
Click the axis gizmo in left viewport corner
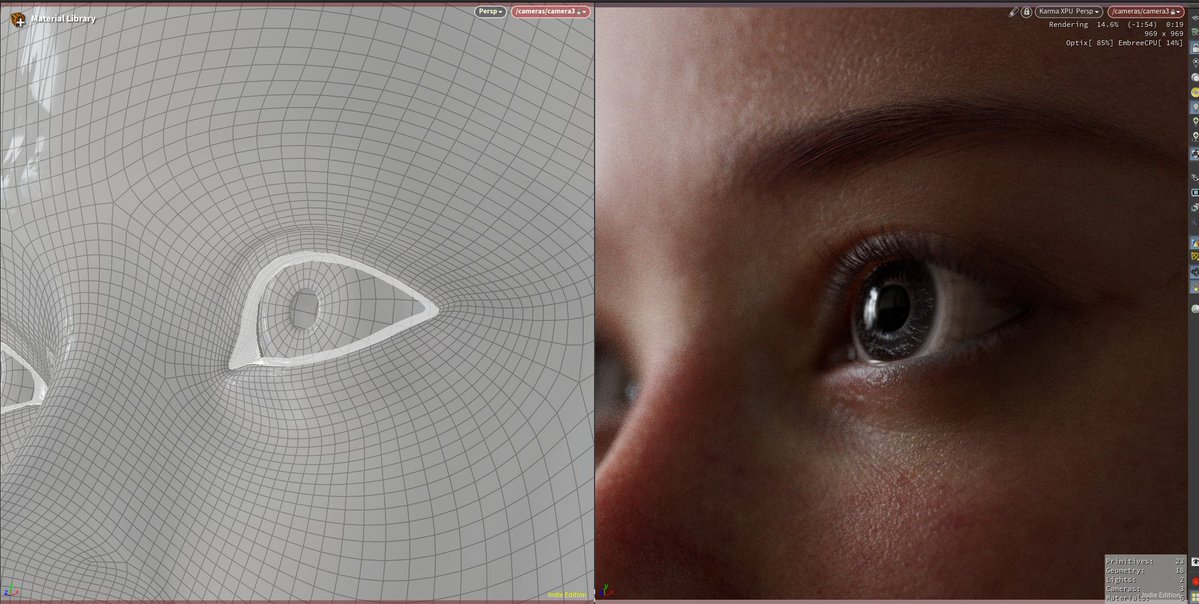pos(10,590)
